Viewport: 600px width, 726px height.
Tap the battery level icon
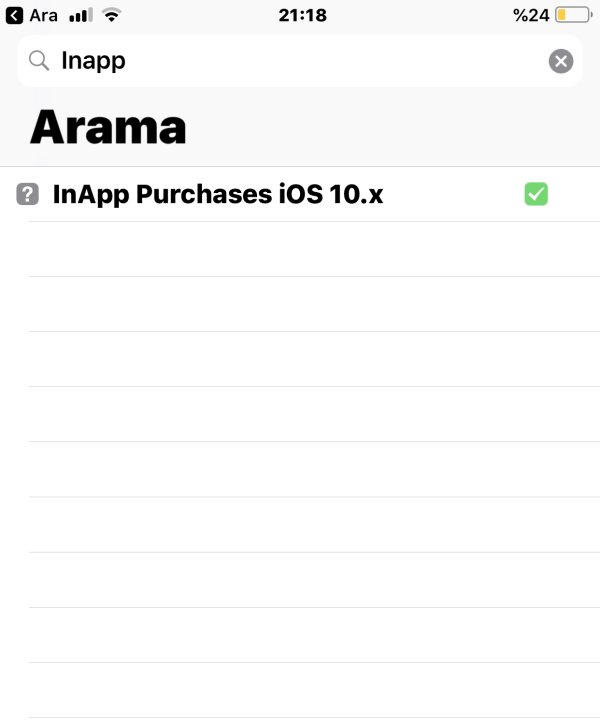coord(574,15)
